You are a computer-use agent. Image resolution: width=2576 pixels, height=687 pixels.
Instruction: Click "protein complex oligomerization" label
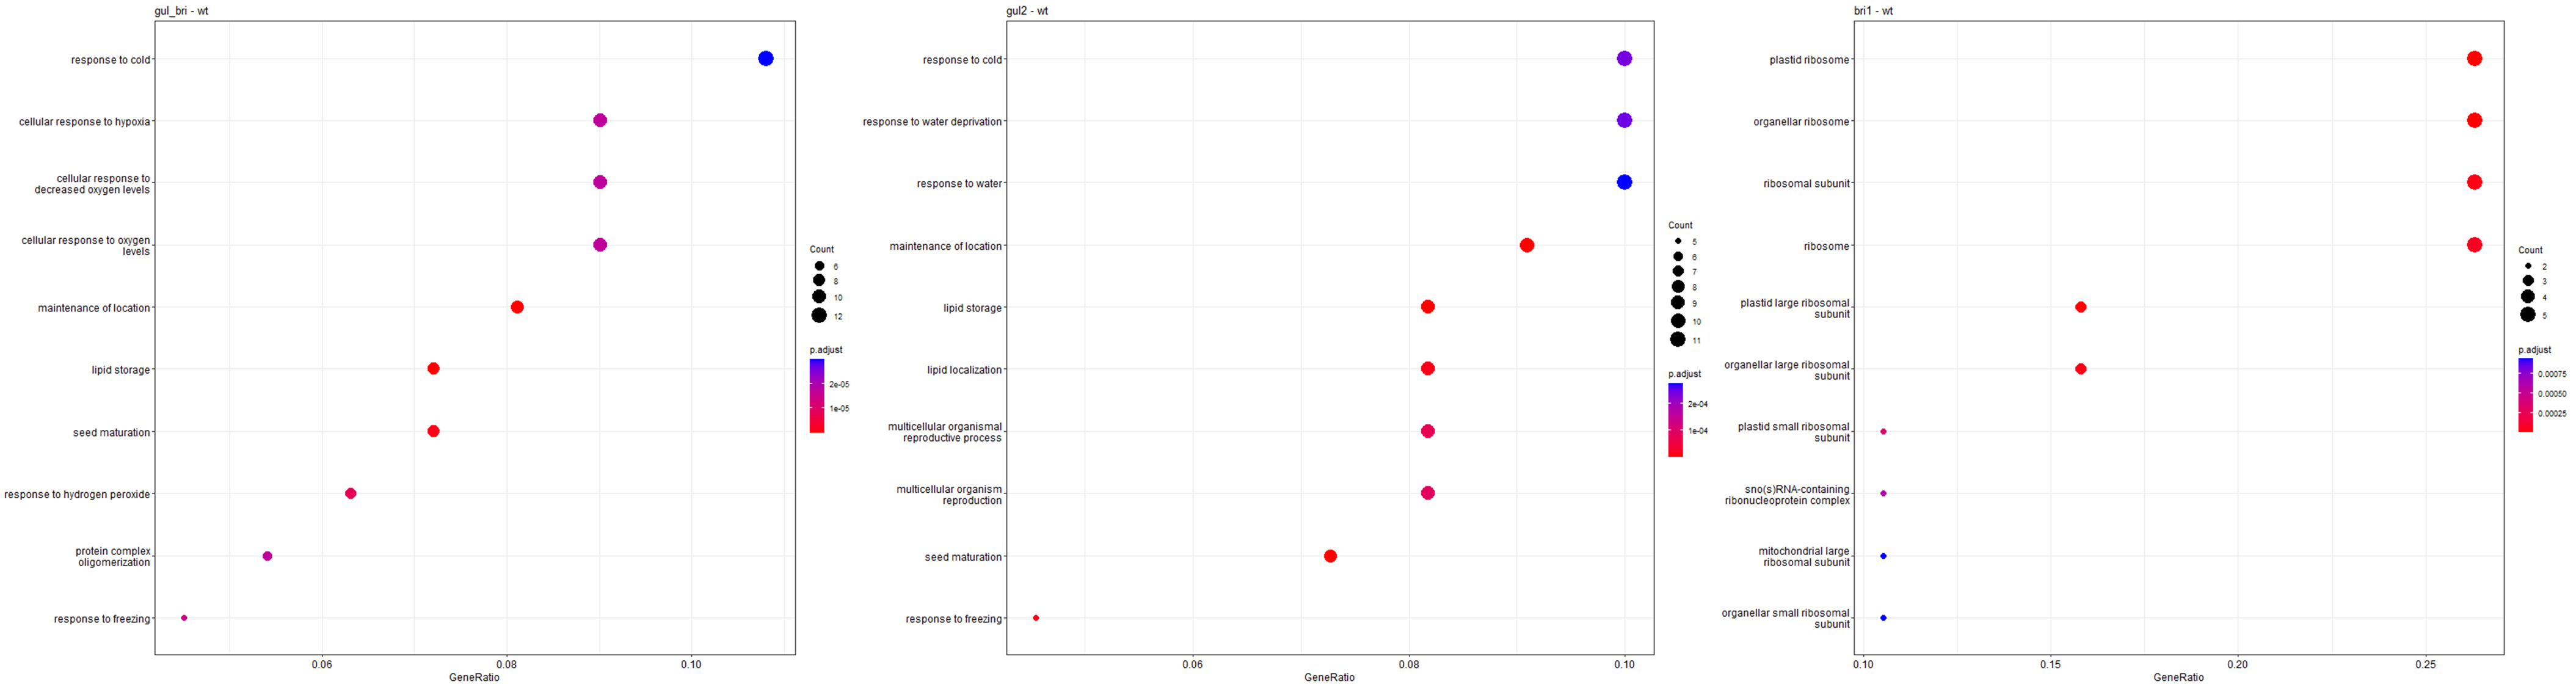[x=113, y=557]
